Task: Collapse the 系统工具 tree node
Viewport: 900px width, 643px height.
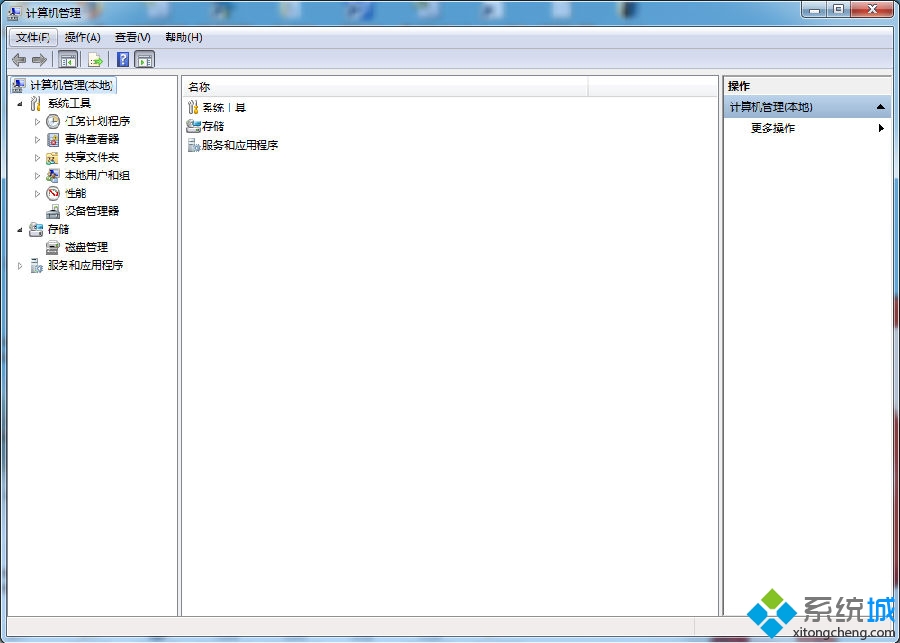Action: 20,104
